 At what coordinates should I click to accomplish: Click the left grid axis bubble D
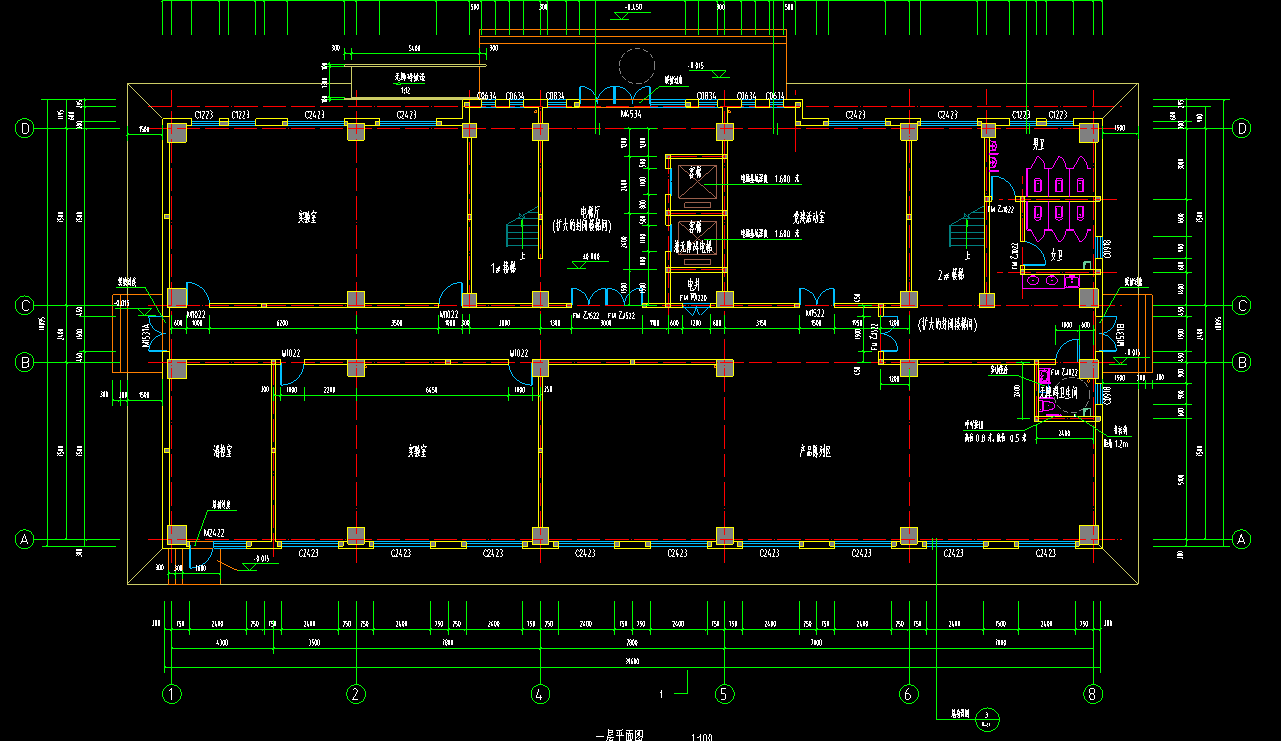tap(24, 128)
